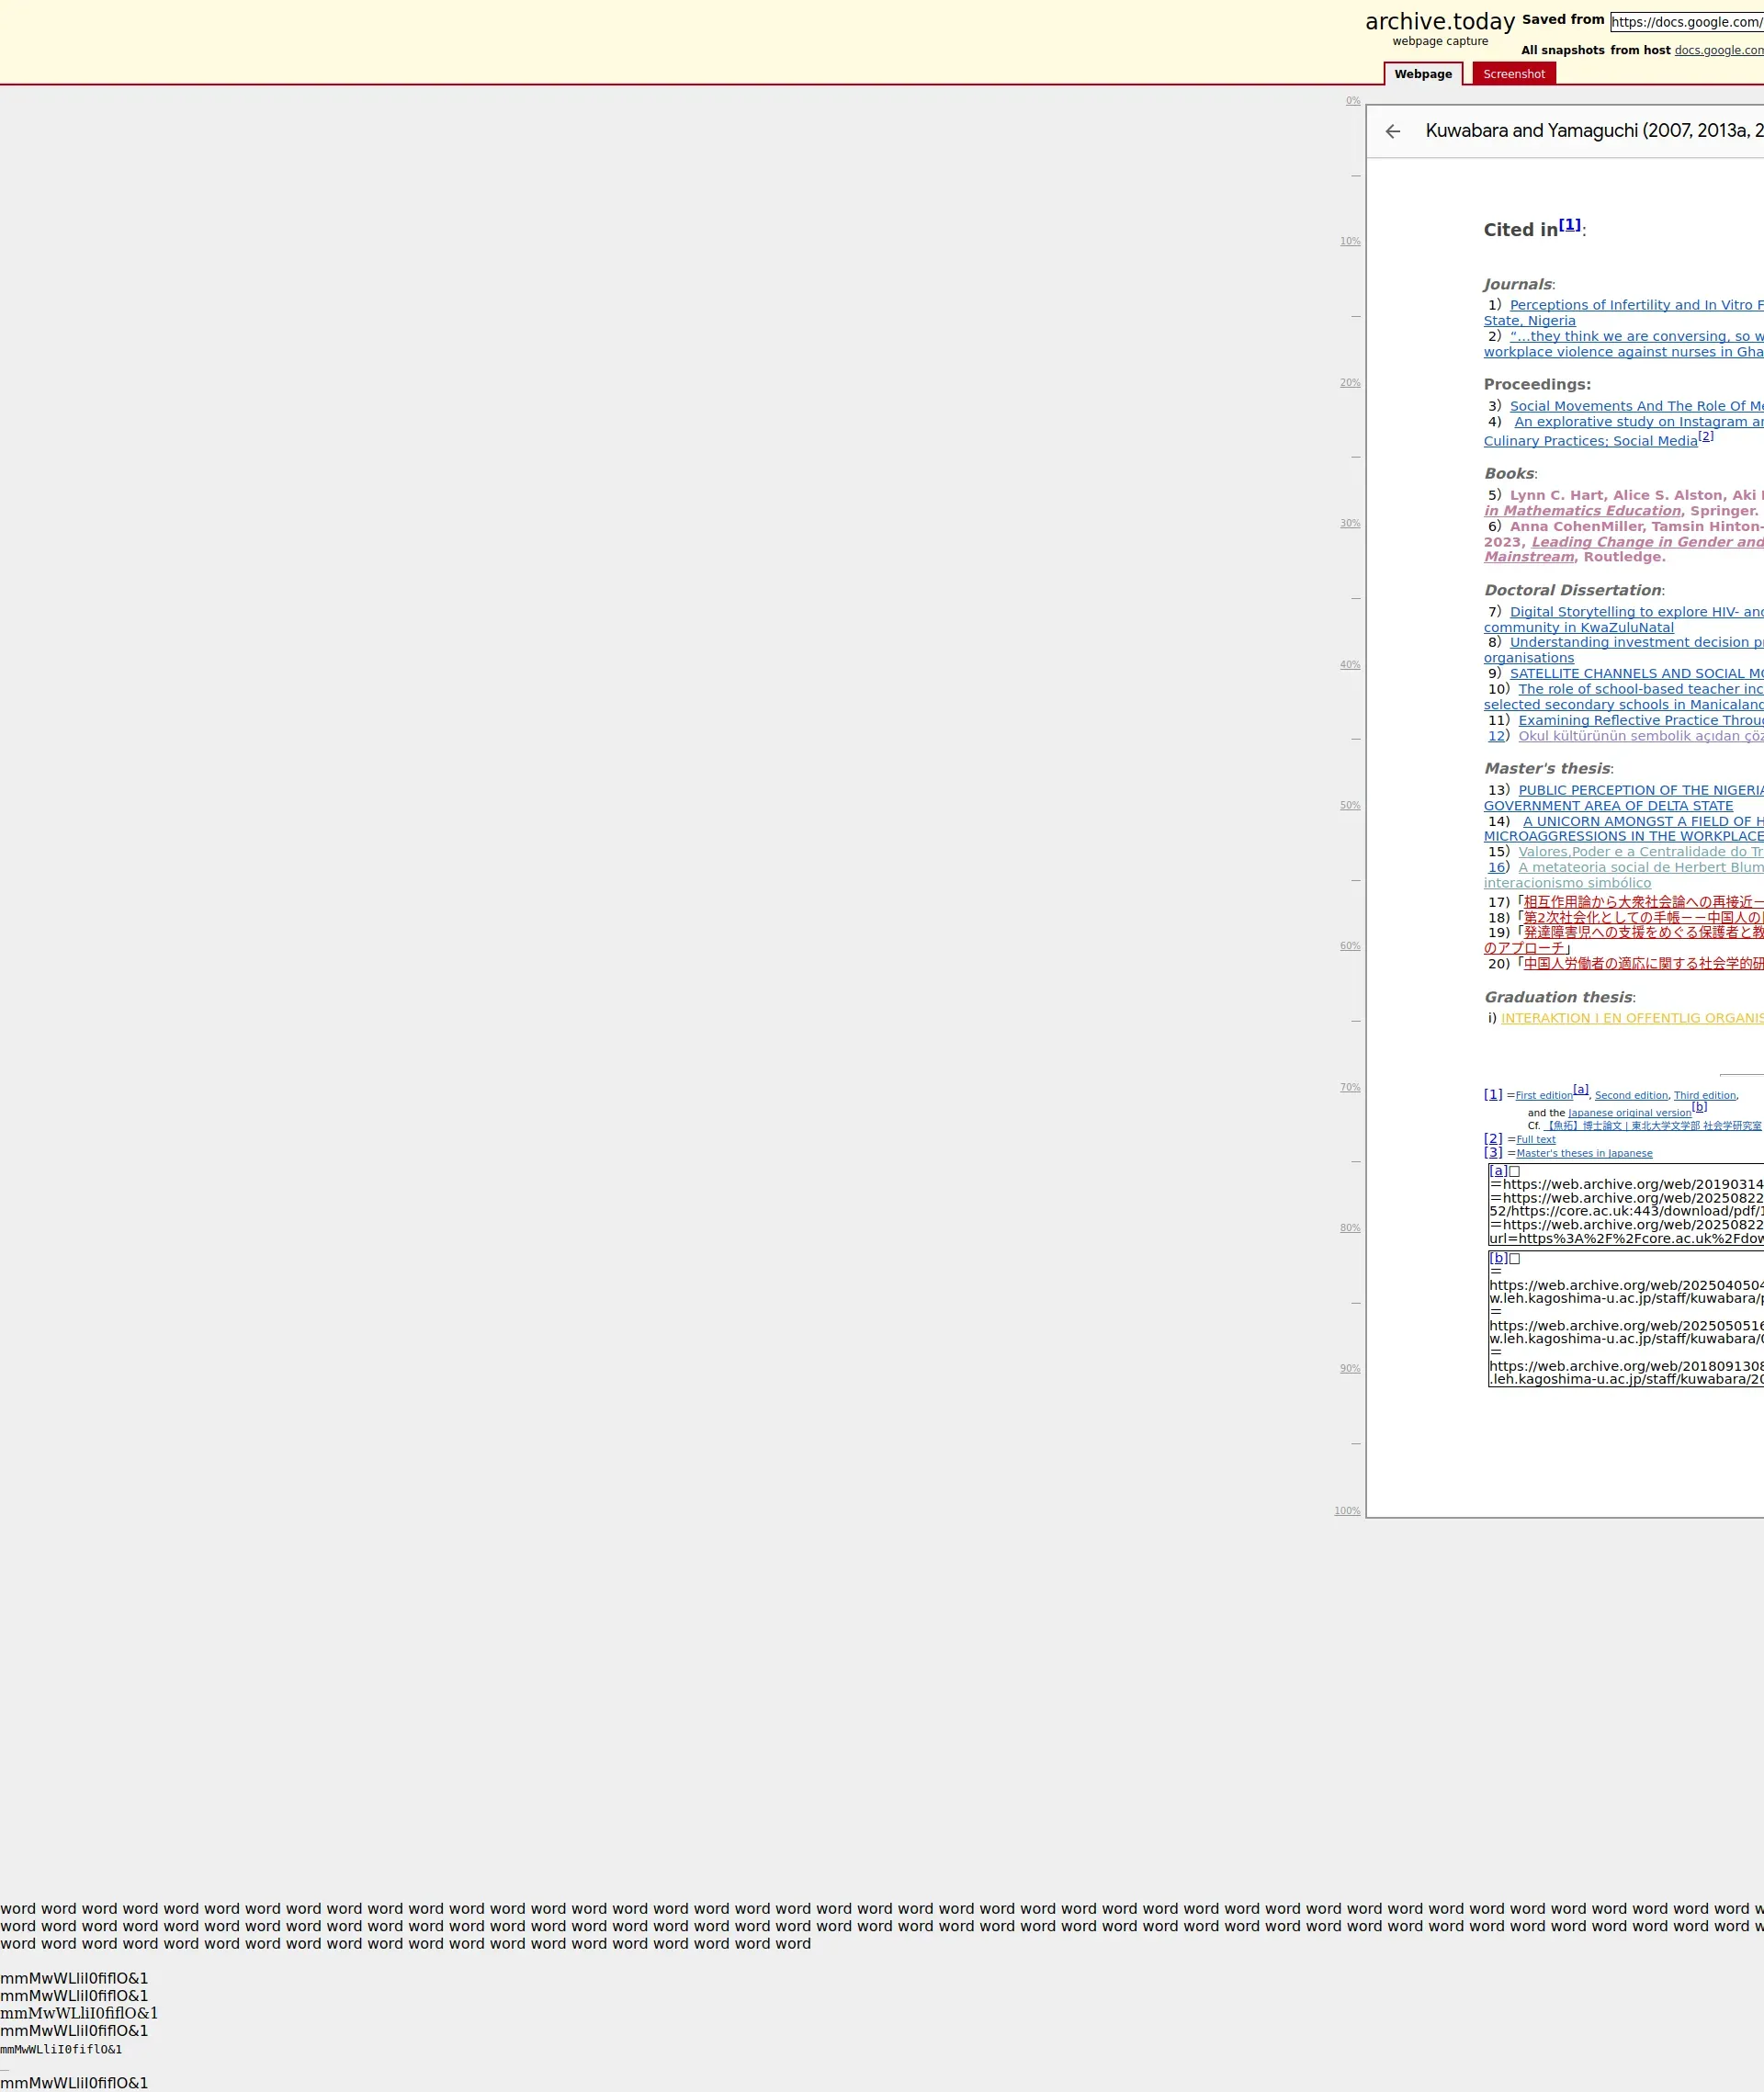Open the Japanese original version link
This screenshot has width=1764, height=2092.
pyautogui.click(x=1629, y=1113)
